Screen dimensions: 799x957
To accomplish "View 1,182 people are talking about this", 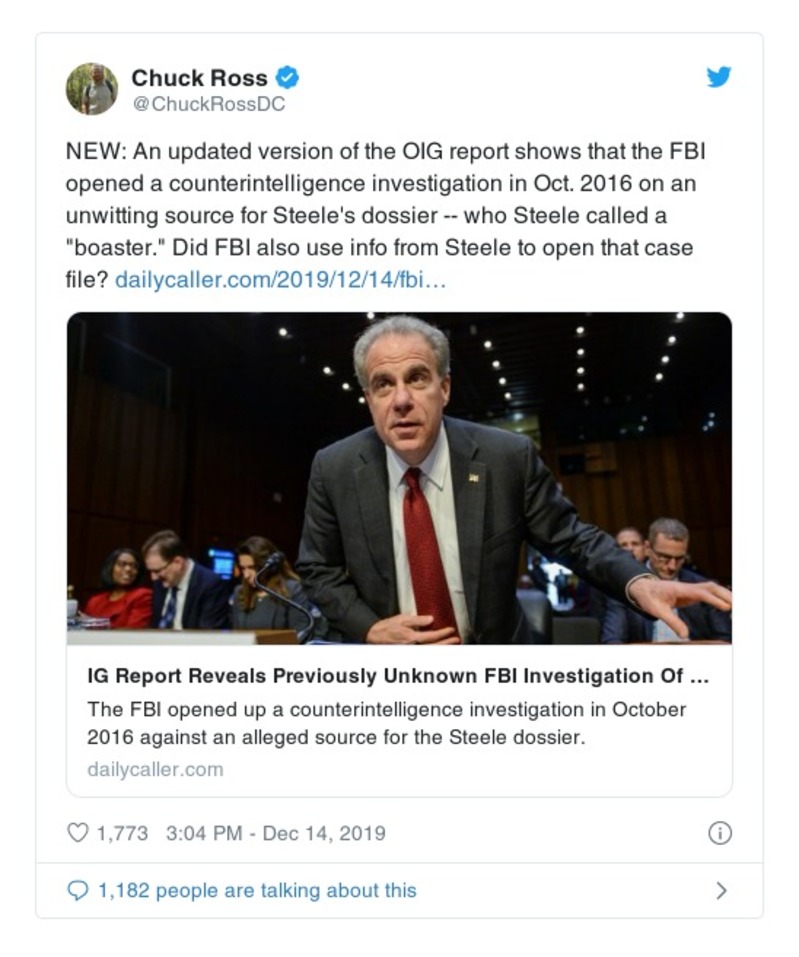I will pos(256,890).
